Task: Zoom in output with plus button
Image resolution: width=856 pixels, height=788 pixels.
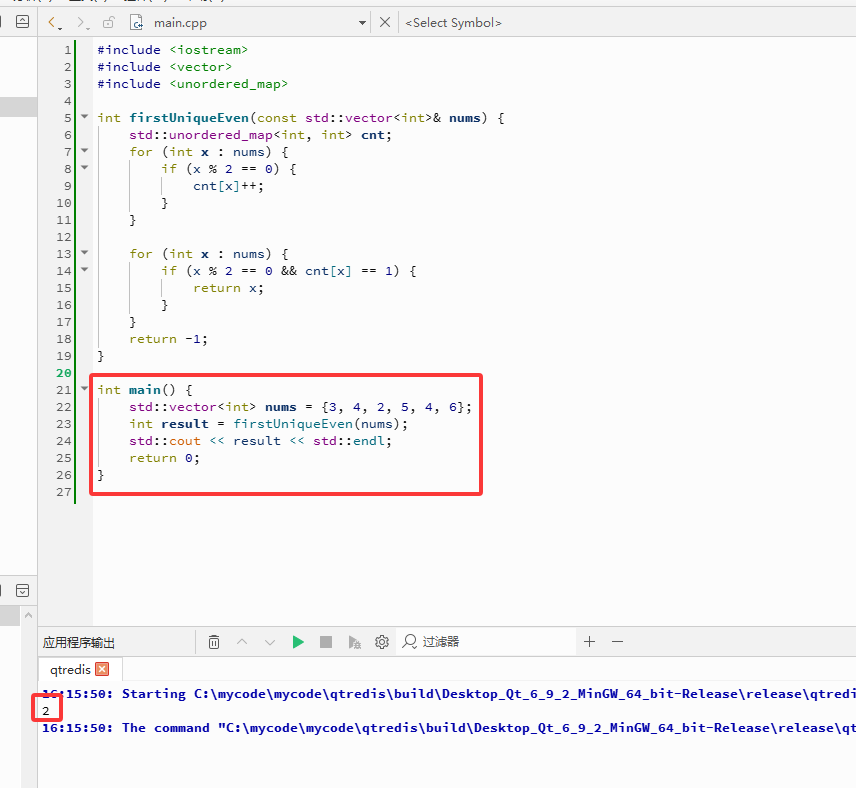Action: [589, 642]
